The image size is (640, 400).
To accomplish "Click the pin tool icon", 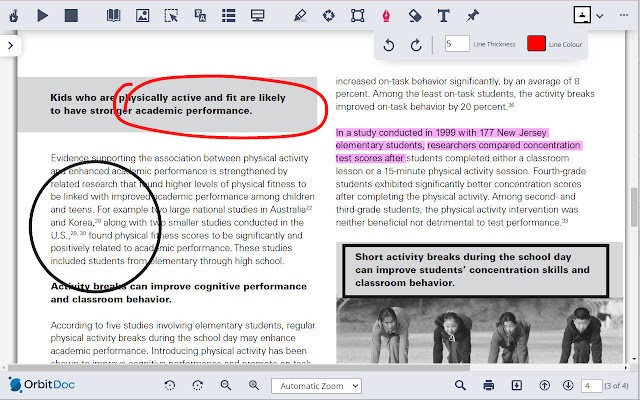I will point(472,16).
